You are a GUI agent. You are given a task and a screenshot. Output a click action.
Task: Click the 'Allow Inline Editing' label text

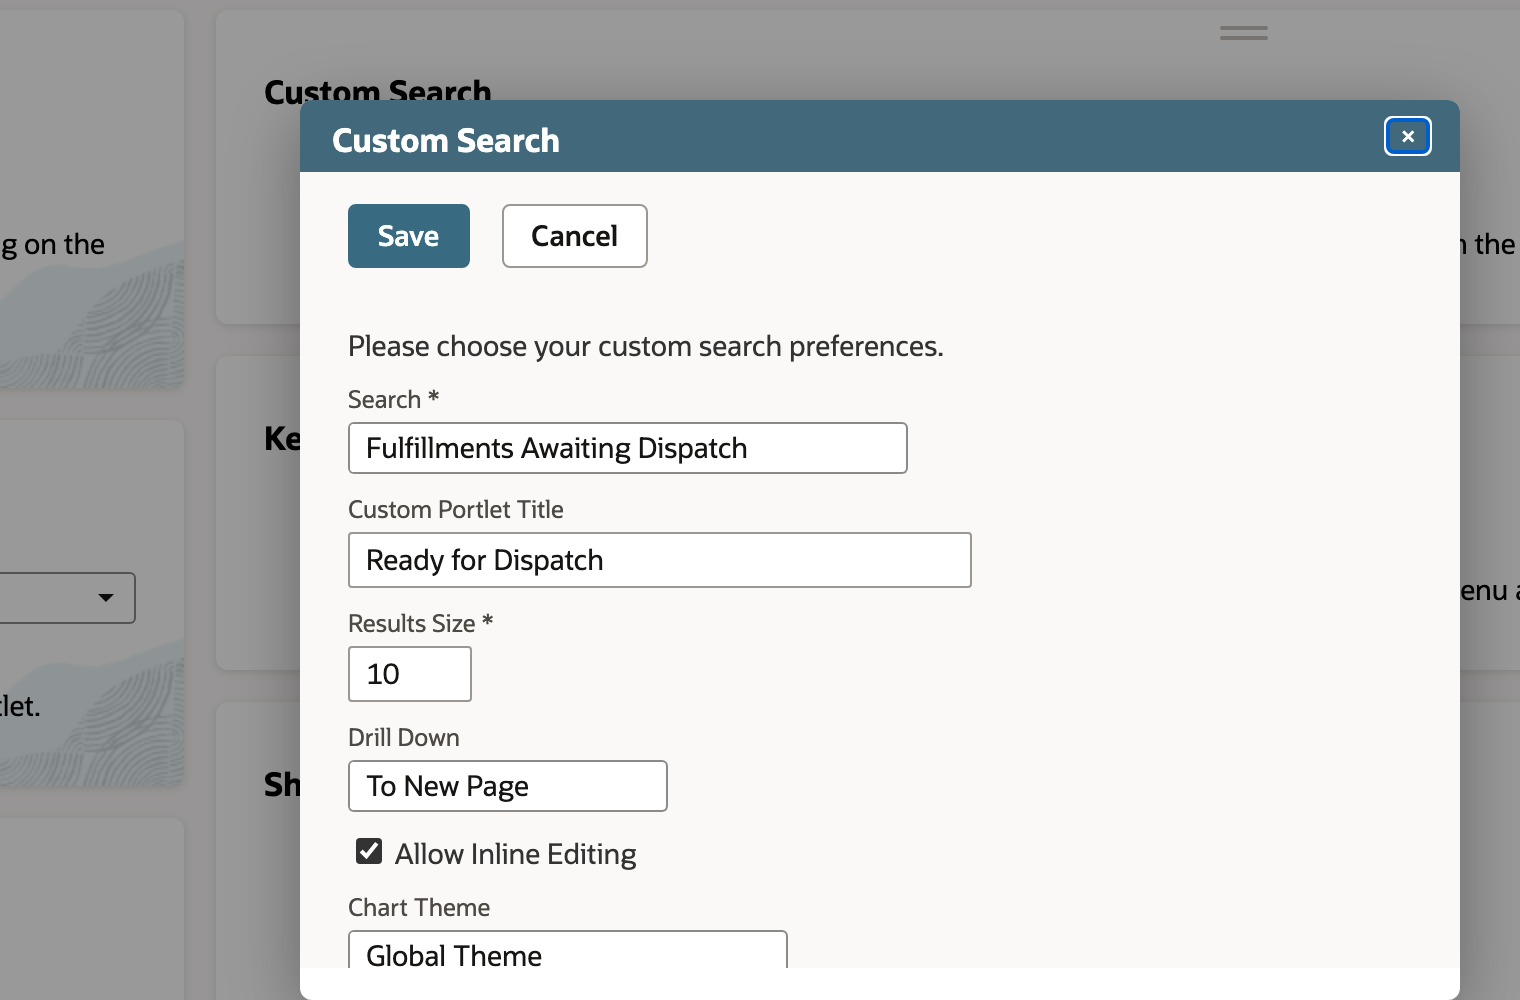(x=516, y=854)
